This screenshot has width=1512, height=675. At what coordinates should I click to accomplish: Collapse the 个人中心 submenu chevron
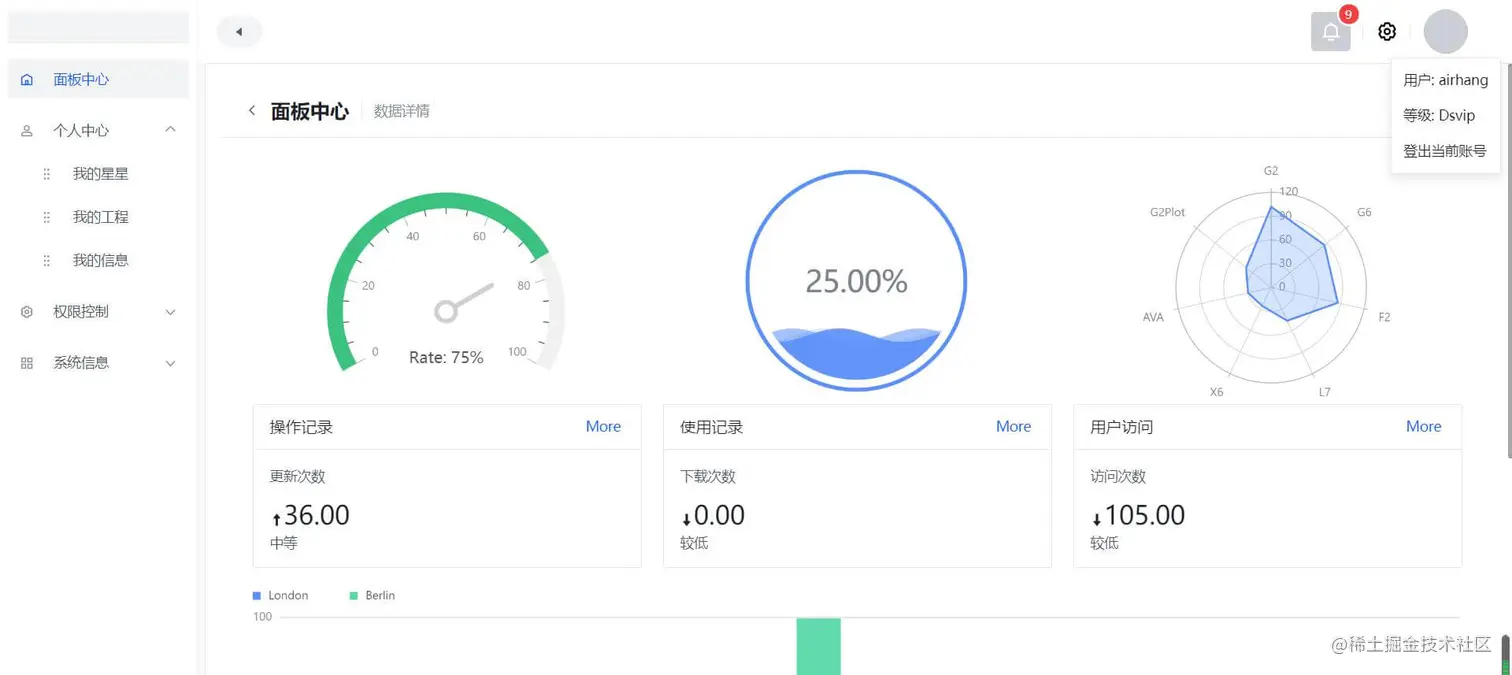tap(171, 130)
